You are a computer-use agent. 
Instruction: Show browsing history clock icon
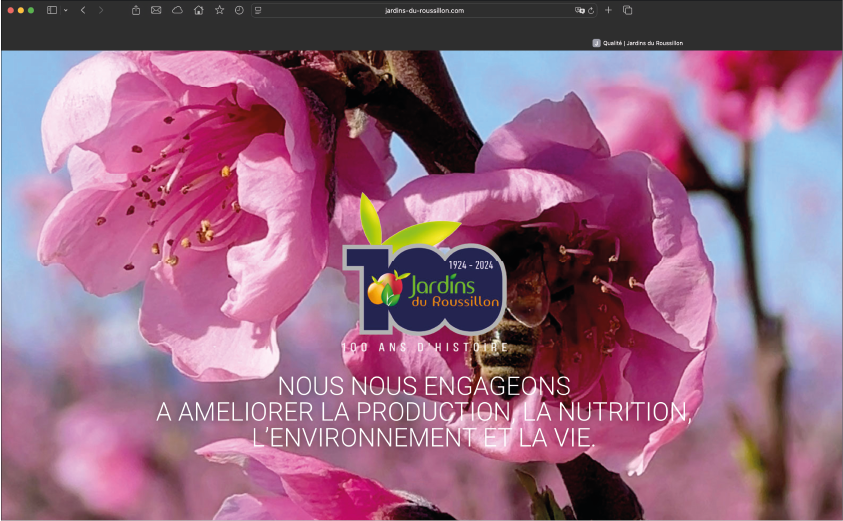coord(239,10)
